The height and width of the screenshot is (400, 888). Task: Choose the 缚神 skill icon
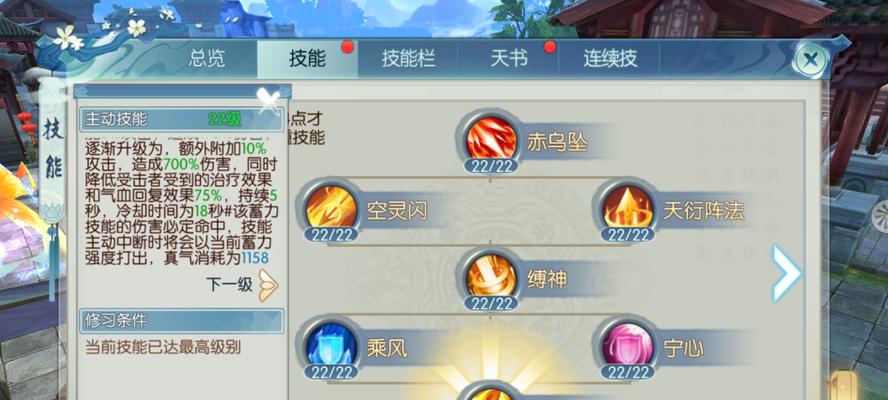[x=490, y=278]
